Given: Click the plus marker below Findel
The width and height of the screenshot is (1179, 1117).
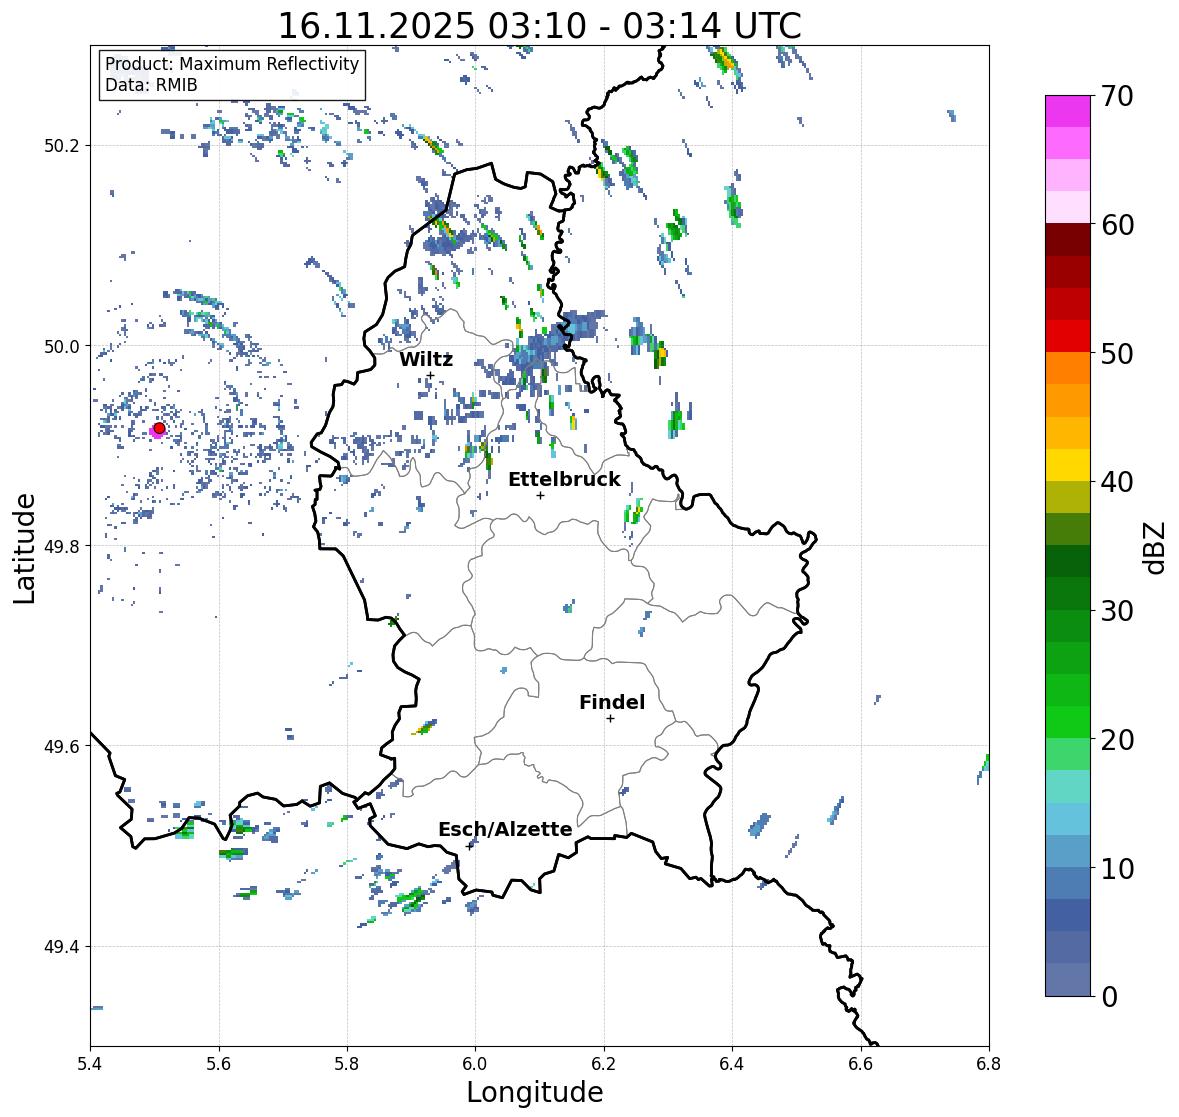Looking at the screenshot, I should (611, 719).
